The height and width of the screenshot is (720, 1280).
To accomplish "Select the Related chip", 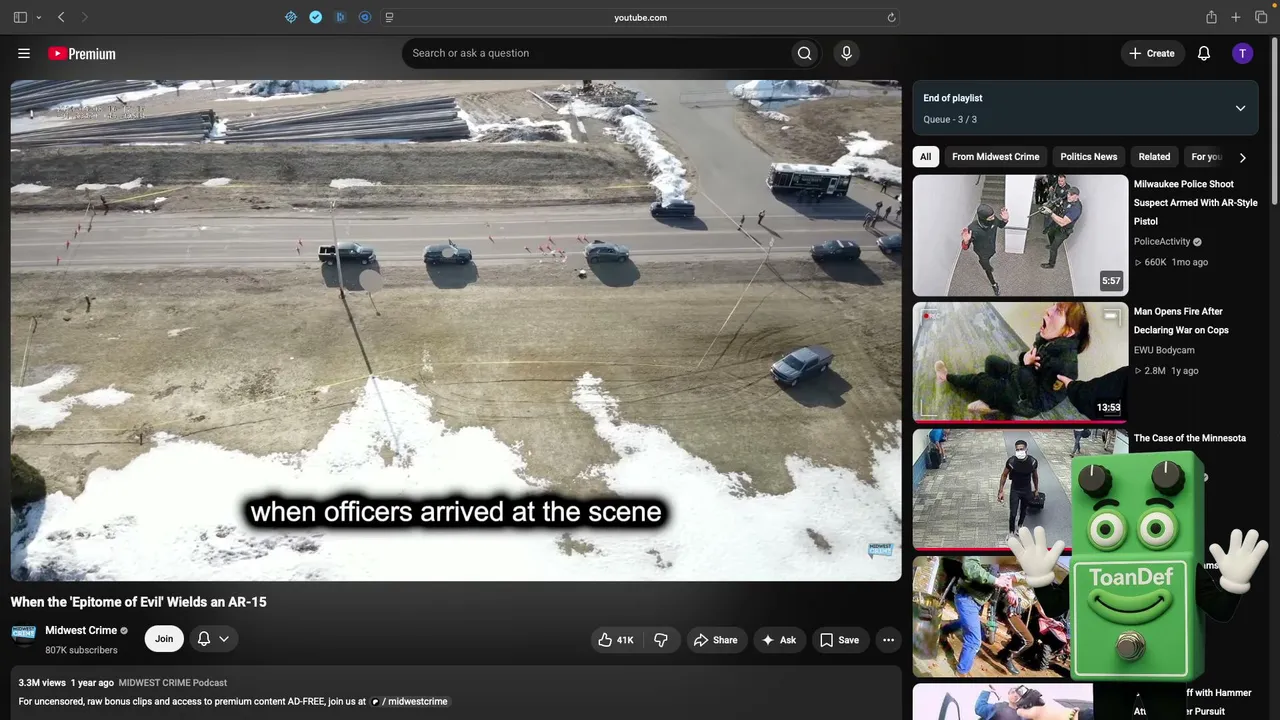I will click(x=1154, y=157).
